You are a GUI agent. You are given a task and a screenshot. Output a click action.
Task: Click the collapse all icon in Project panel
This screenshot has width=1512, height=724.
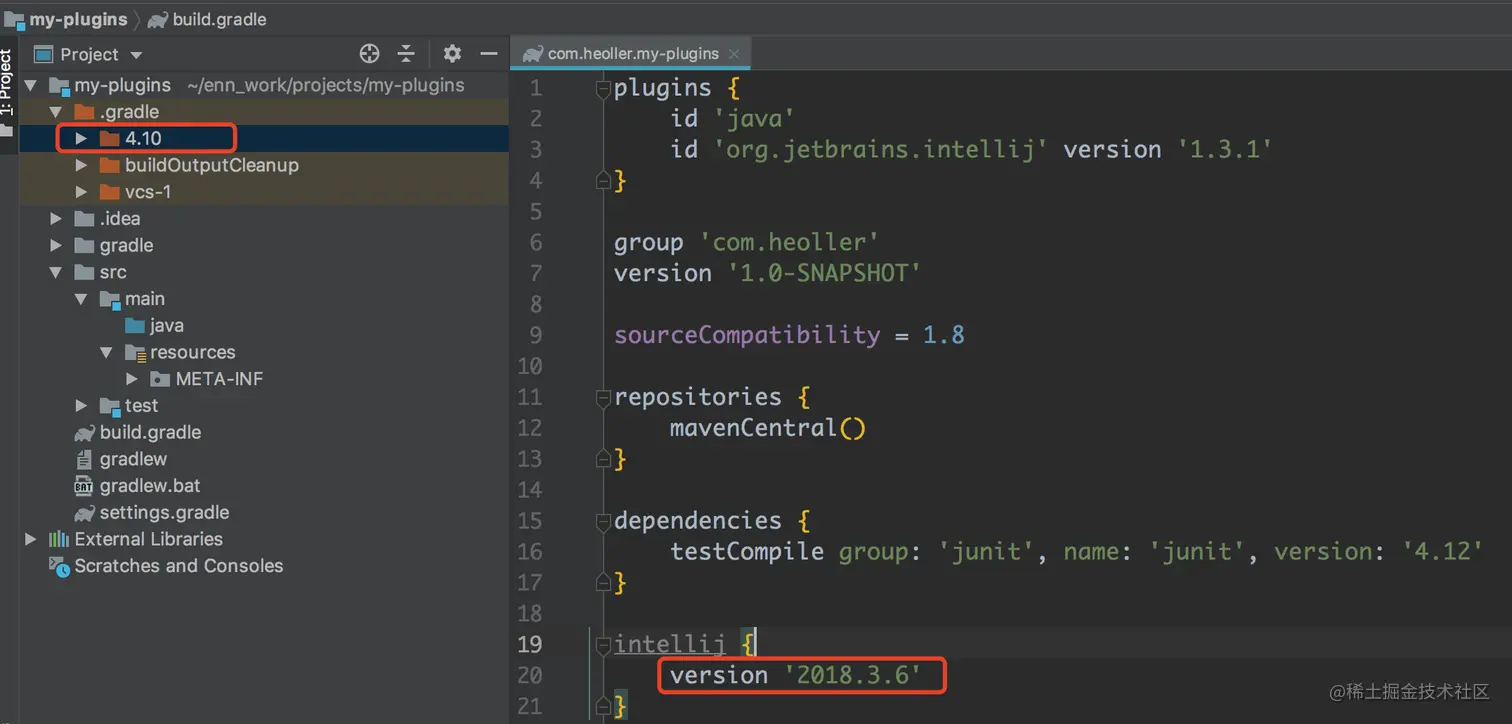click(x=406, y=54)
